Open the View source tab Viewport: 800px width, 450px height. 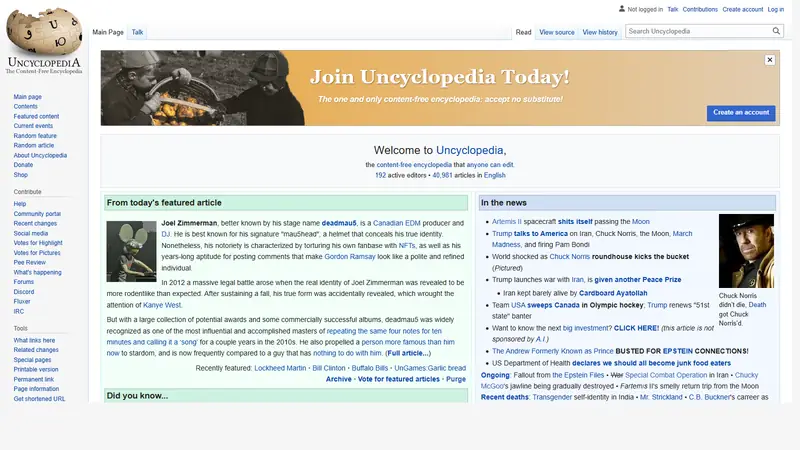click(x=557, y=32)
